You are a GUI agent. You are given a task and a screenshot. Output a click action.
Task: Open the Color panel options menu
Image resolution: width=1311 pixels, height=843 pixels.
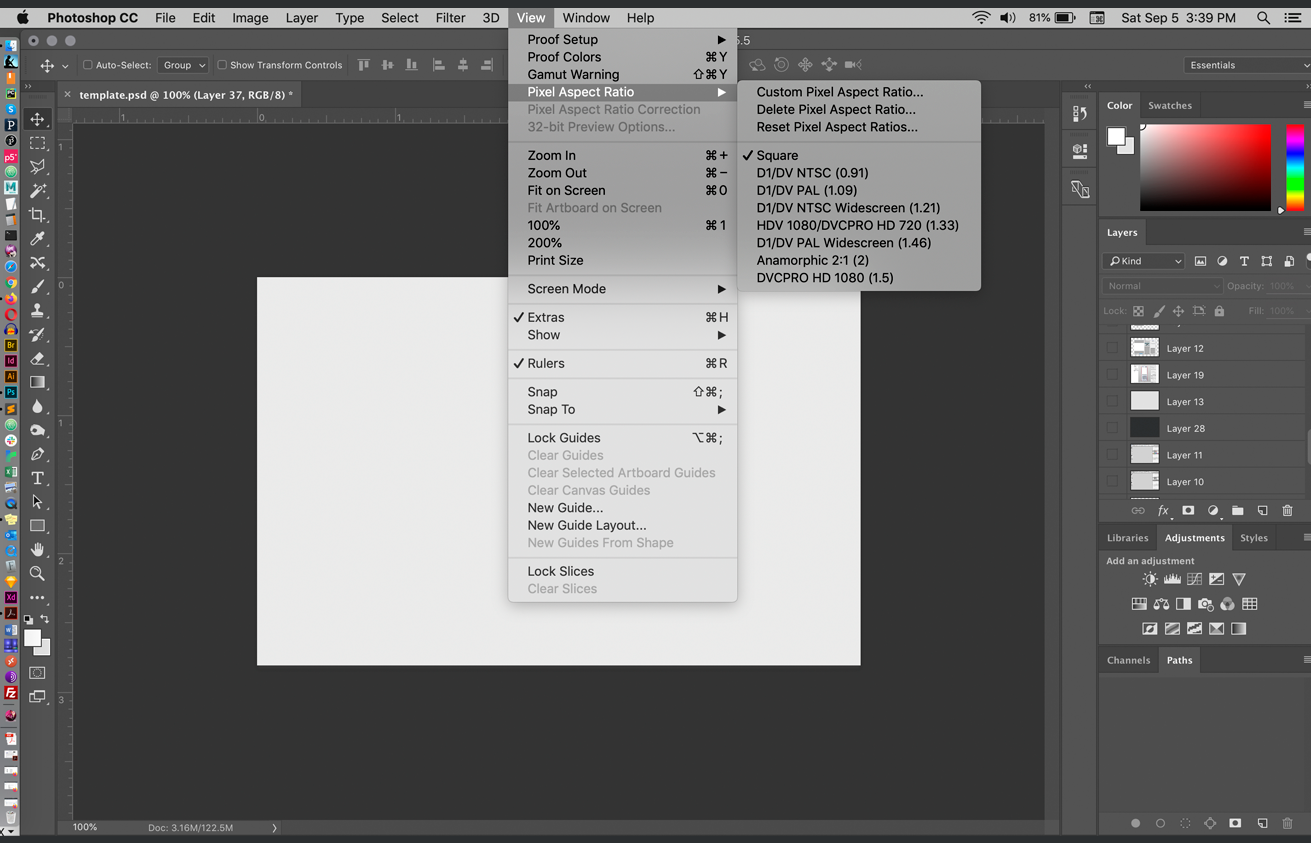pos(1306,105)
